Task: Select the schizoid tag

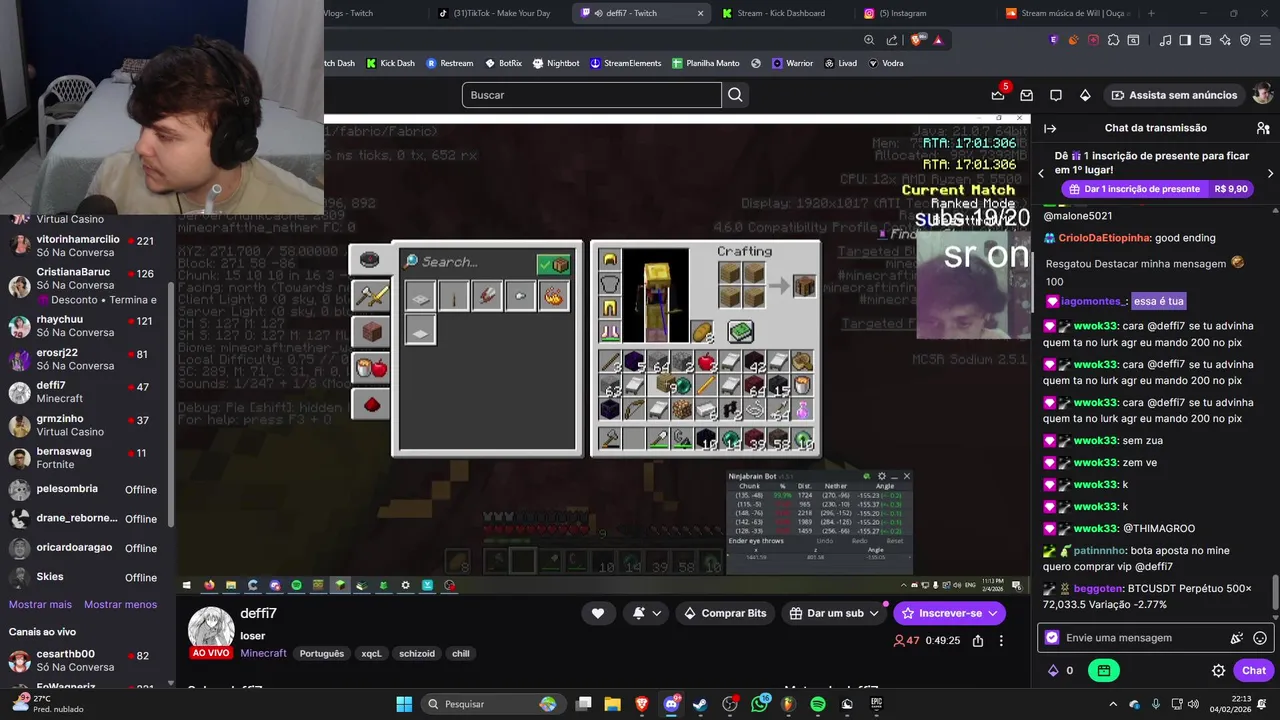Action: click(x=417, y=654)
